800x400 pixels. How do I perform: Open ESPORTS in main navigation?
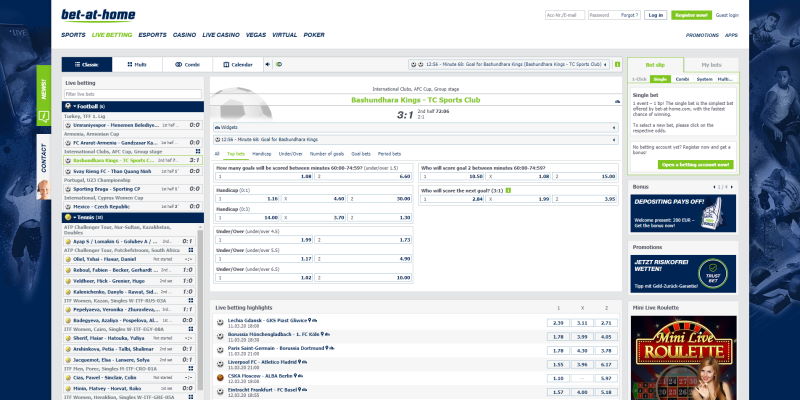pyautogui.click(x=153, y=35)
